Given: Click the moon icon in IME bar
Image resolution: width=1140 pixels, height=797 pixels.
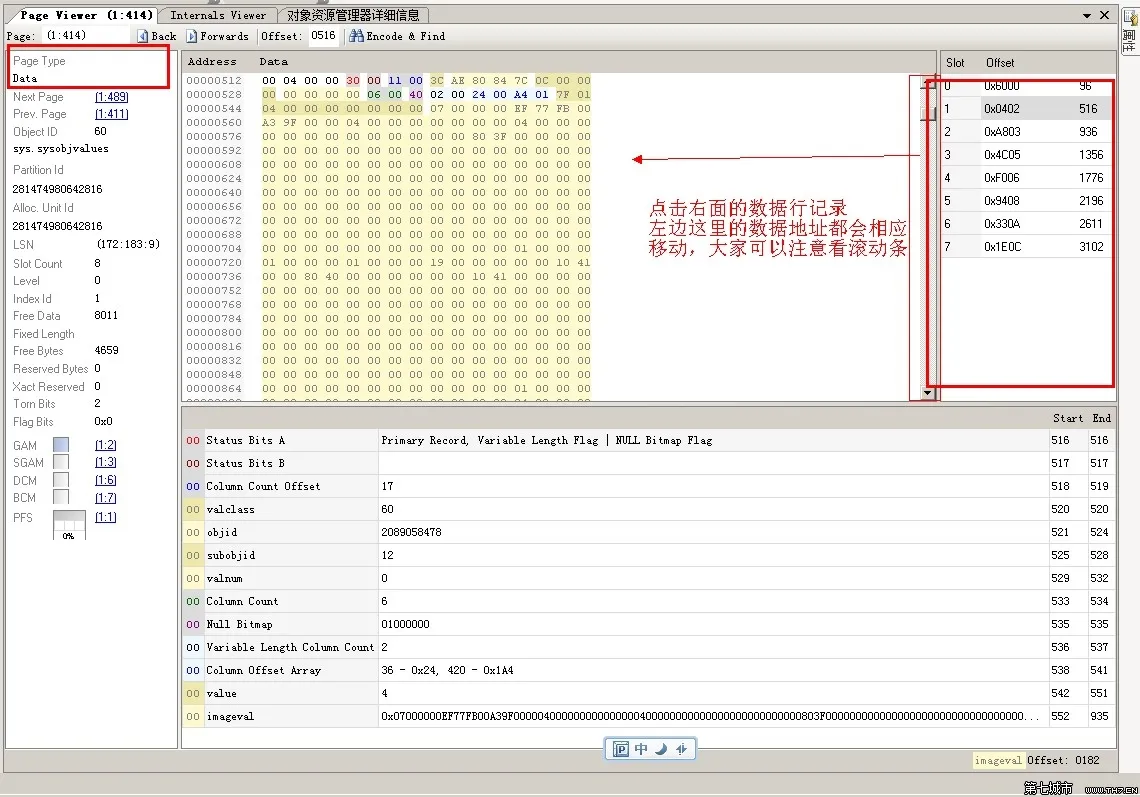Looking at the screenshot, I should click(661, 749).
